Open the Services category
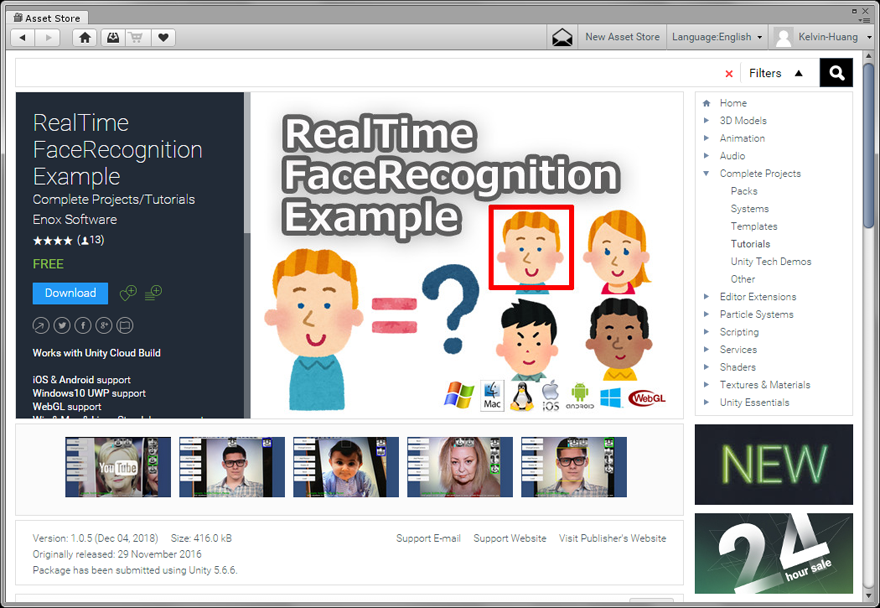Image resolution: width=880 pixels, height=608 pixels. point(738,349)
